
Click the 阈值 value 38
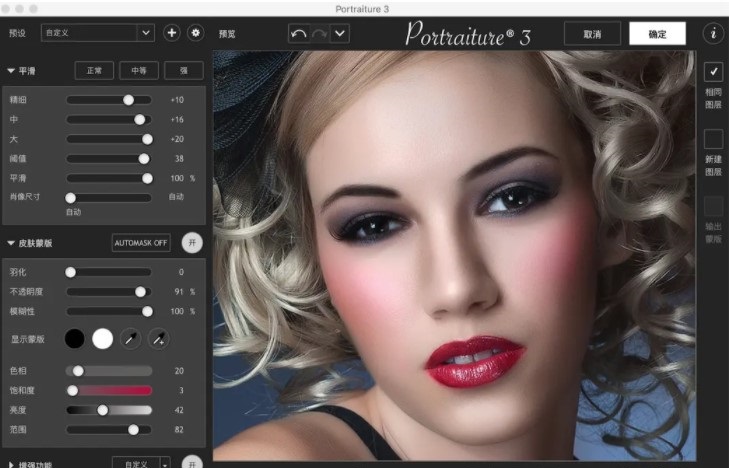coord(179,159)
